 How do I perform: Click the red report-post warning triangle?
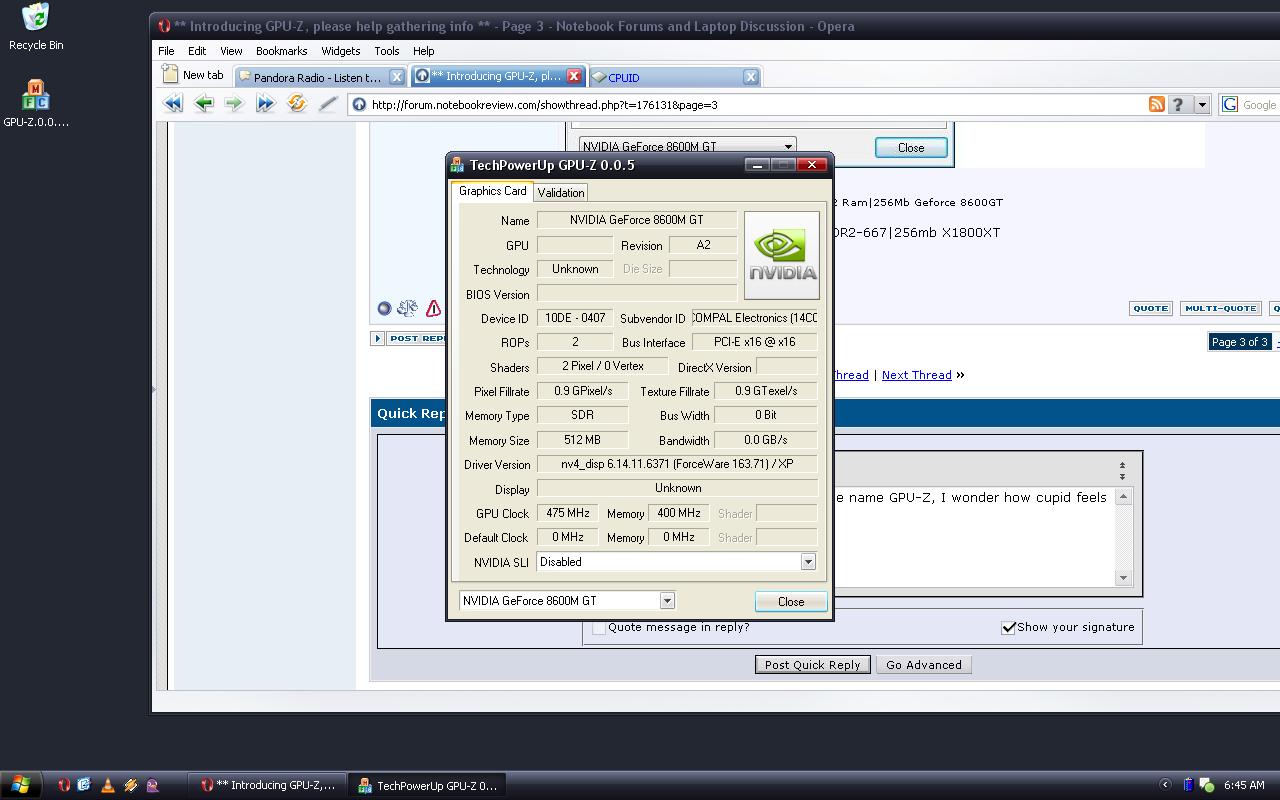[x=433, y=309]
